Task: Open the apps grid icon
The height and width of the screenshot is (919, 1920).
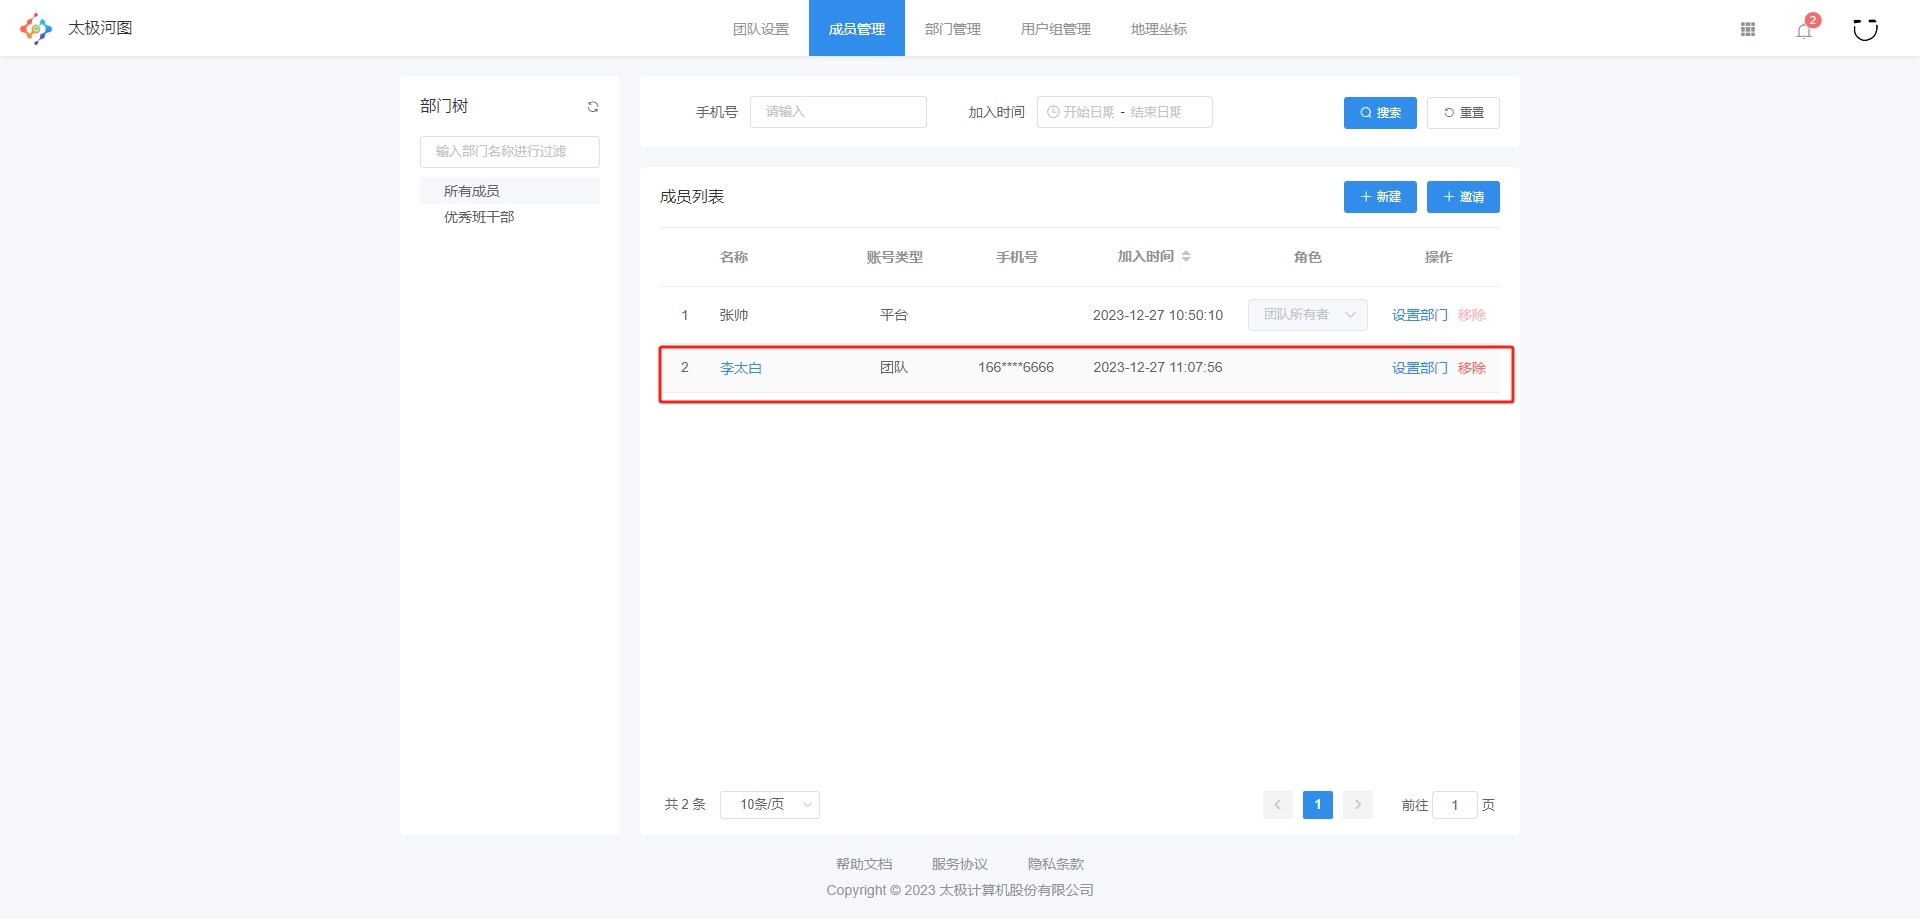Action: [1748, 29]
